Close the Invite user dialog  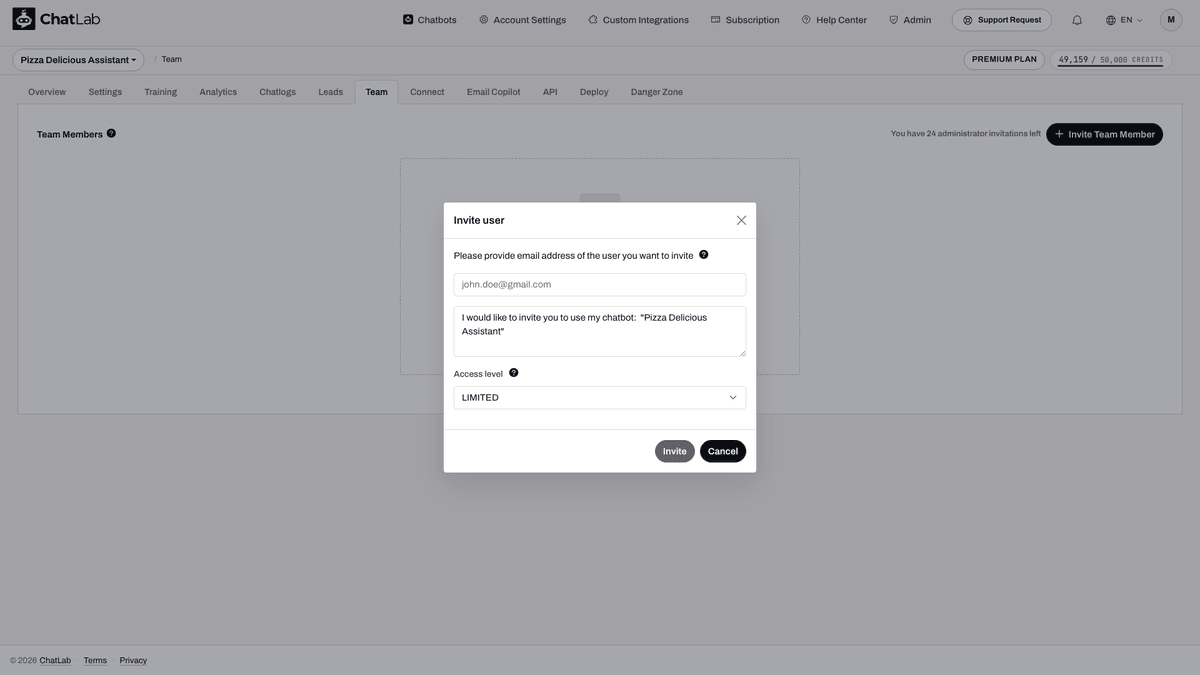click(741, 220)
